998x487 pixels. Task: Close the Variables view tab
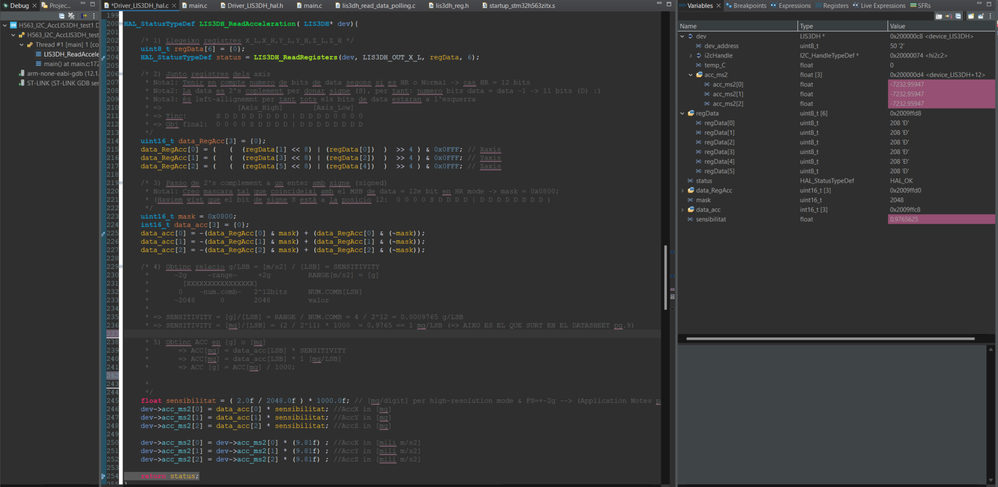pyautogui.click(x=718, y=6)
